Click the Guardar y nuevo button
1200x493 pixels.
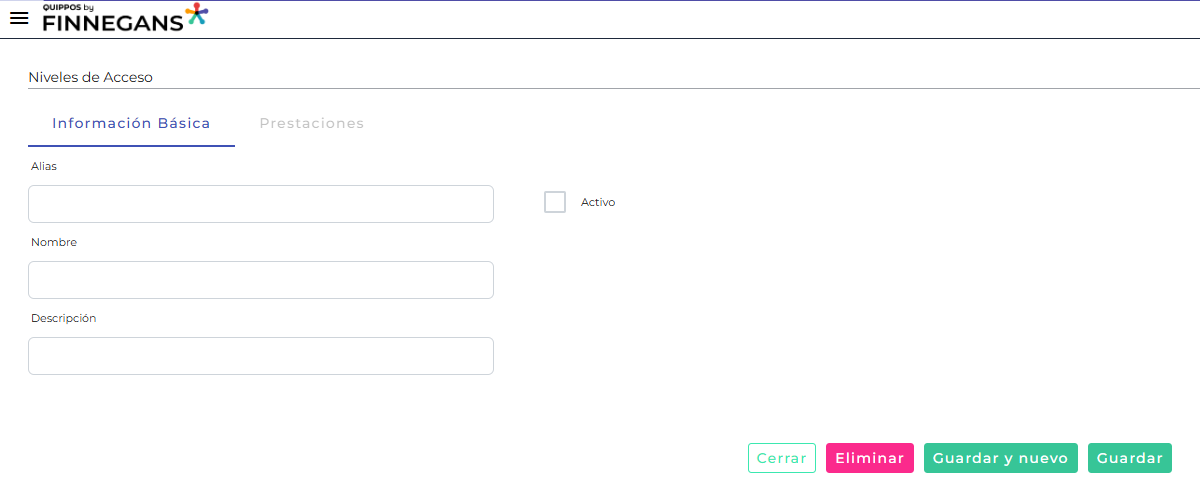pyautogui.click(x=1000, y=458)
